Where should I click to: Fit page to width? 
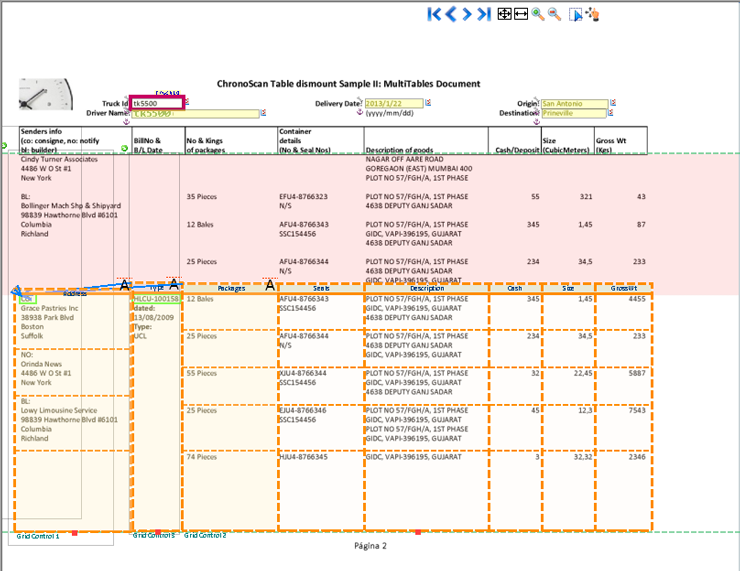pyautogui.click(x=521, y=14)
